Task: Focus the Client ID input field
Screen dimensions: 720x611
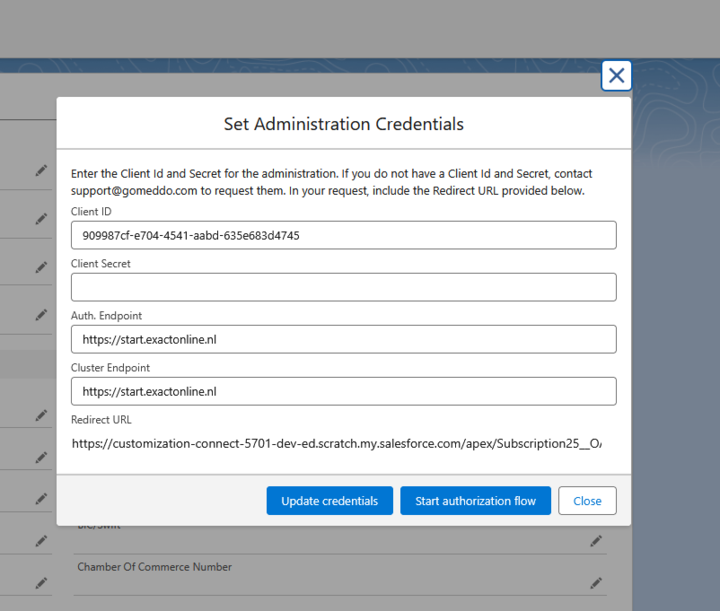Action: tap(343, 235)
